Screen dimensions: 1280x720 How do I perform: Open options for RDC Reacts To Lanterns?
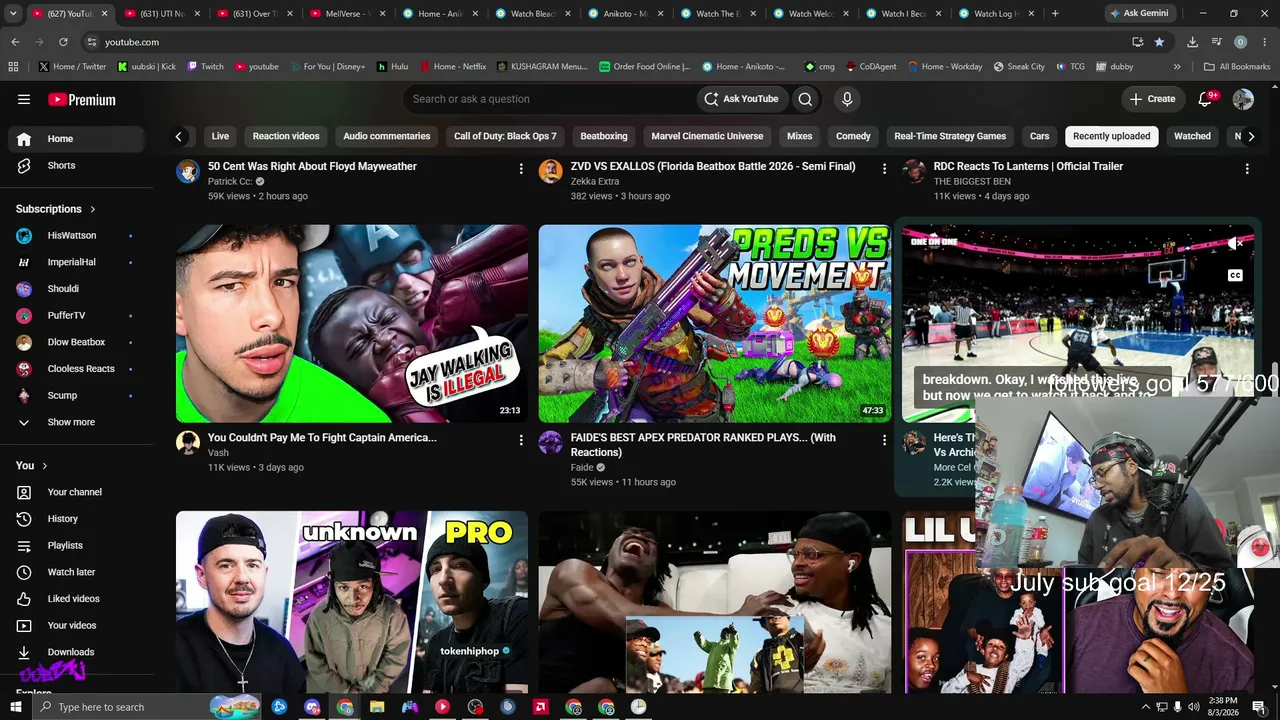1247,169
